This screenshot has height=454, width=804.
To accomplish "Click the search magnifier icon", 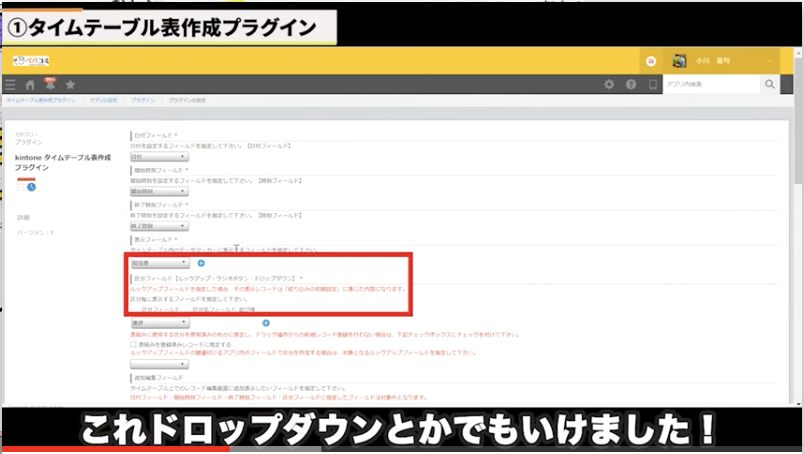I will tap(769, 85).
